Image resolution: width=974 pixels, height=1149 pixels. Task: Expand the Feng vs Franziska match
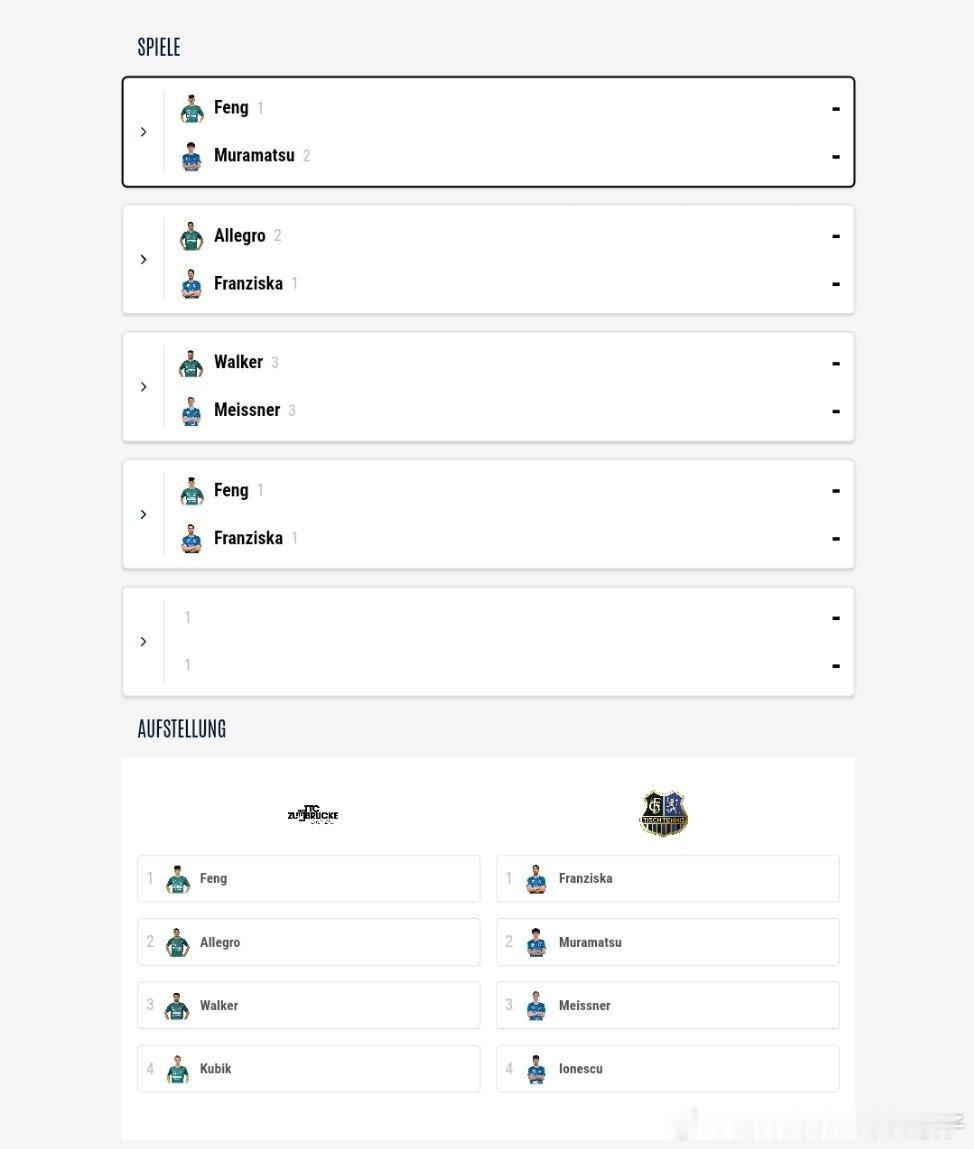coord(144,514)
